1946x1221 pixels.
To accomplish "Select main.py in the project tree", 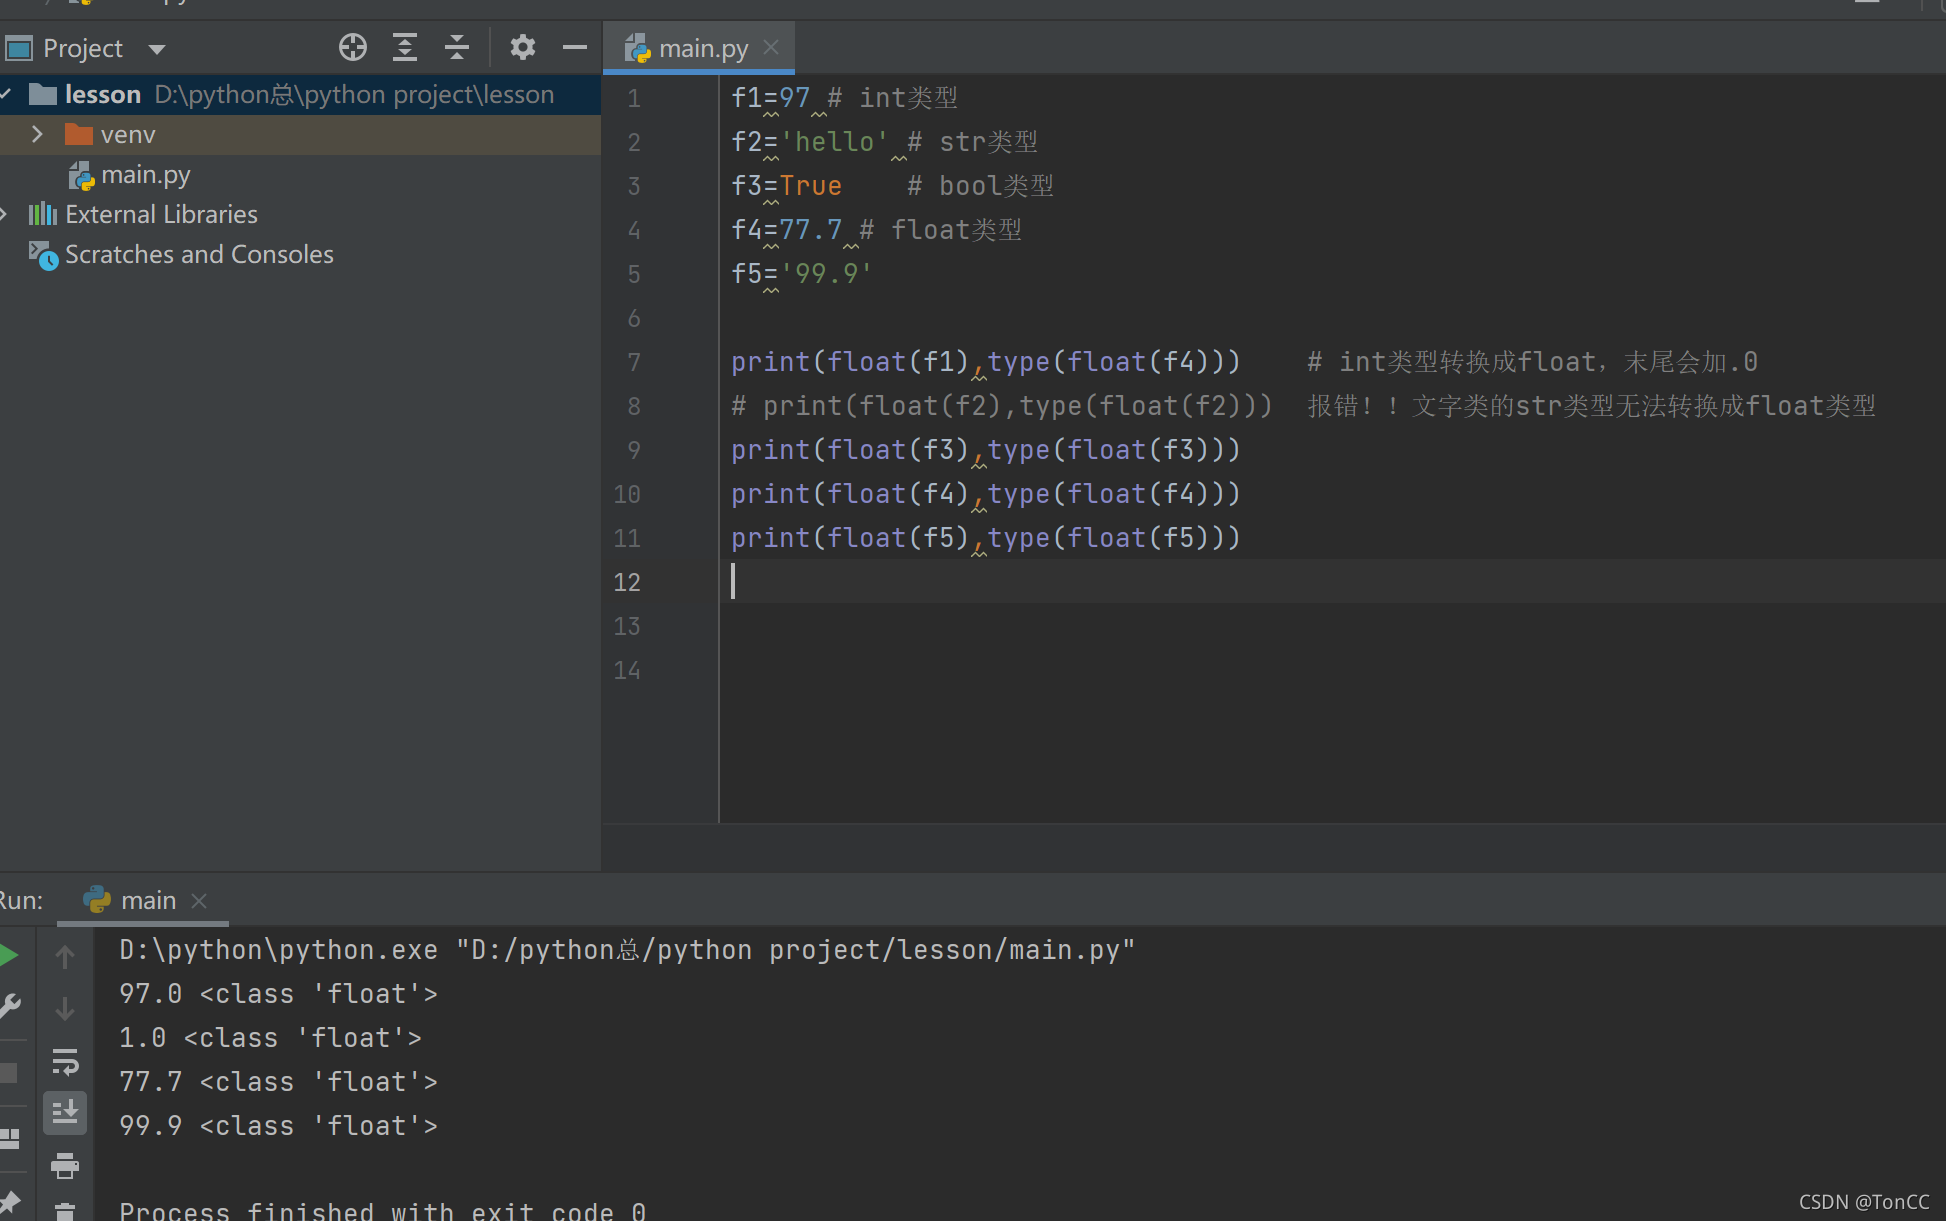I will pyautogui.click(x=145, y=175).
